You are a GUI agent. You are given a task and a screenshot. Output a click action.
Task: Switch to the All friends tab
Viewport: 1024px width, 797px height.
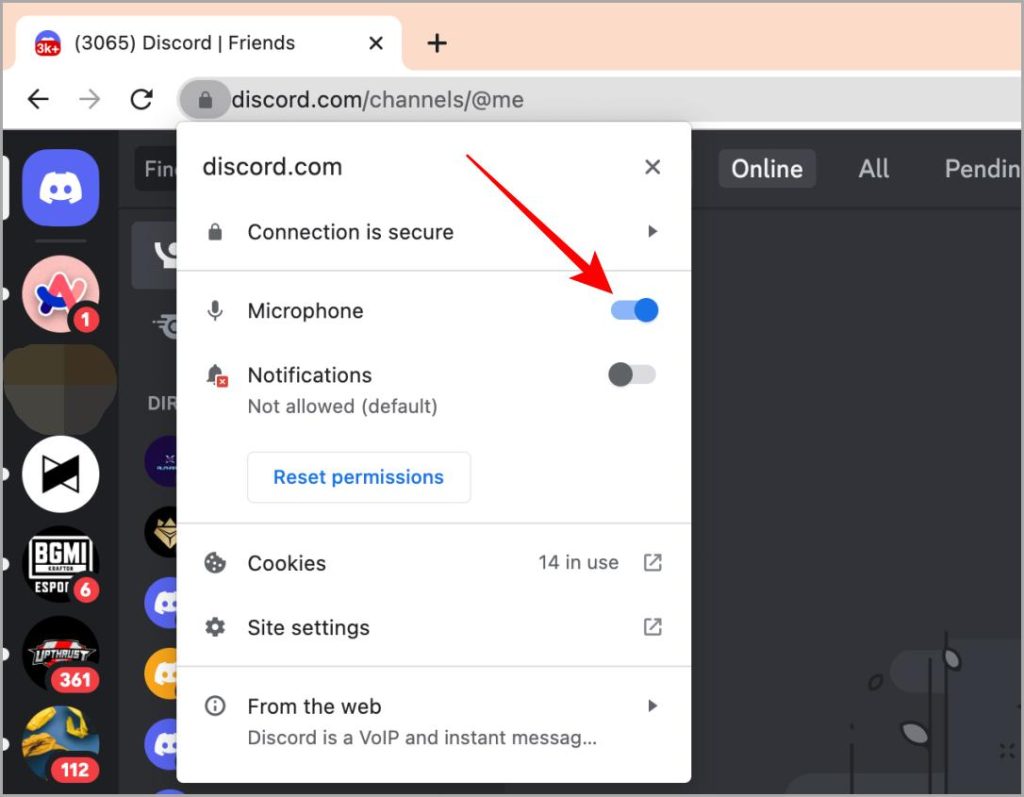pos(873,169)
